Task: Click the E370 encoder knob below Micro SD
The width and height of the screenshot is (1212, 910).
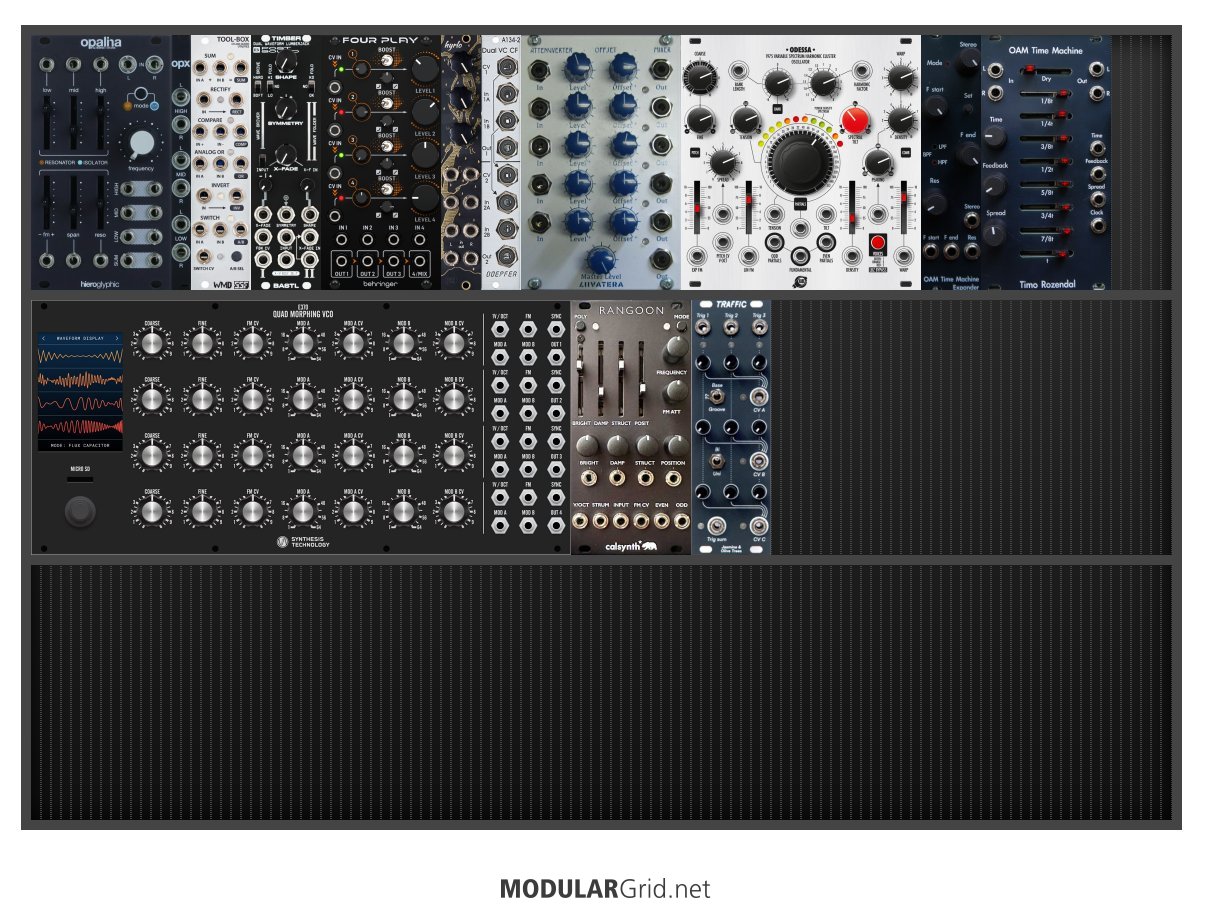Action: coord(80,512)
